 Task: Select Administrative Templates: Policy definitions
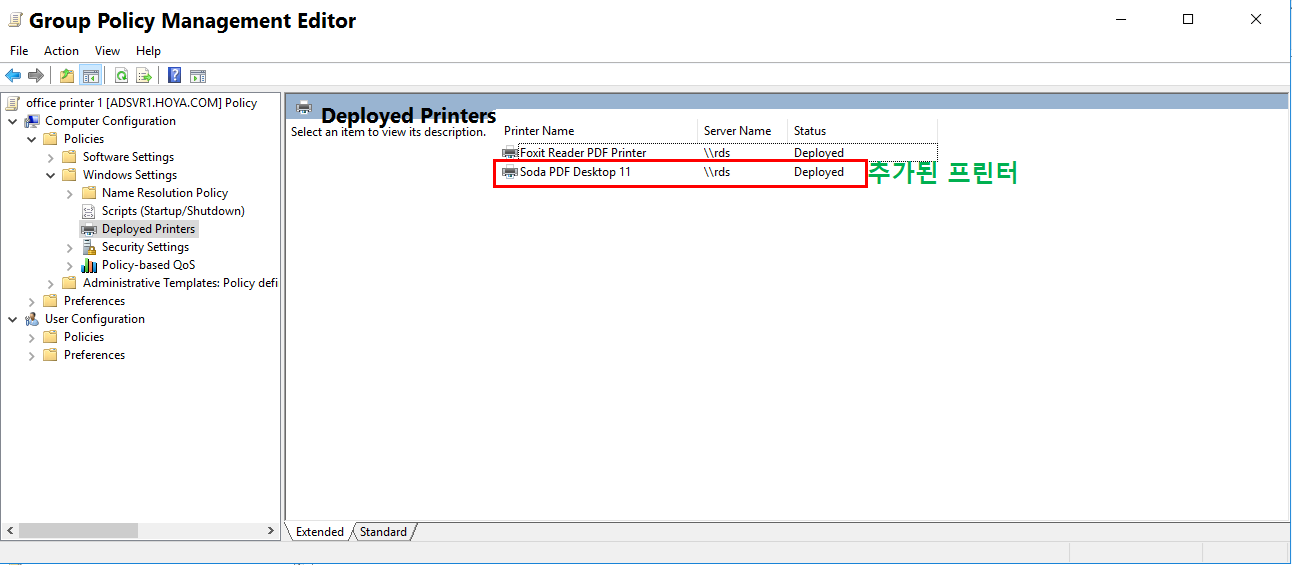pyautogui.click(x=180, y=283)
